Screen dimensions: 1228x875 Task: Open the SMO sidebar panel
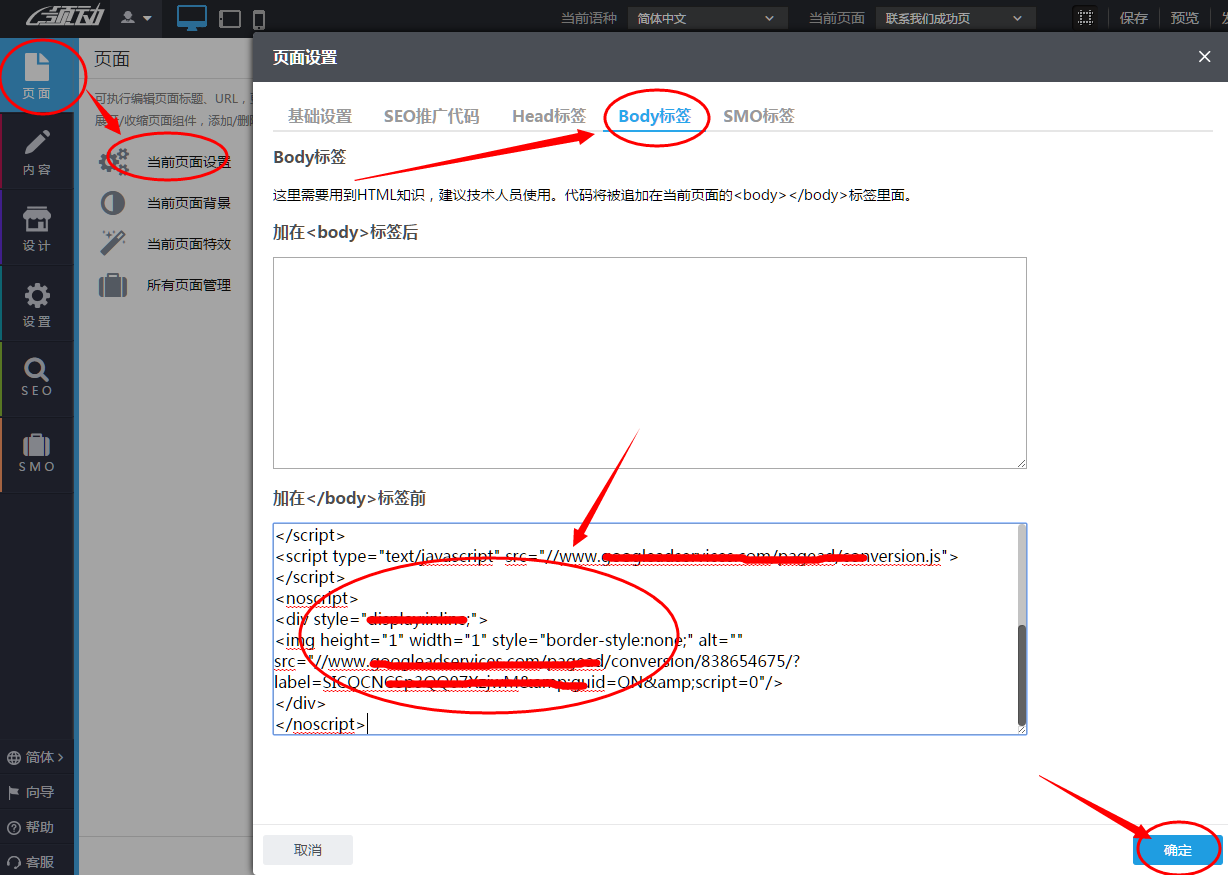(x=37, y=452)
